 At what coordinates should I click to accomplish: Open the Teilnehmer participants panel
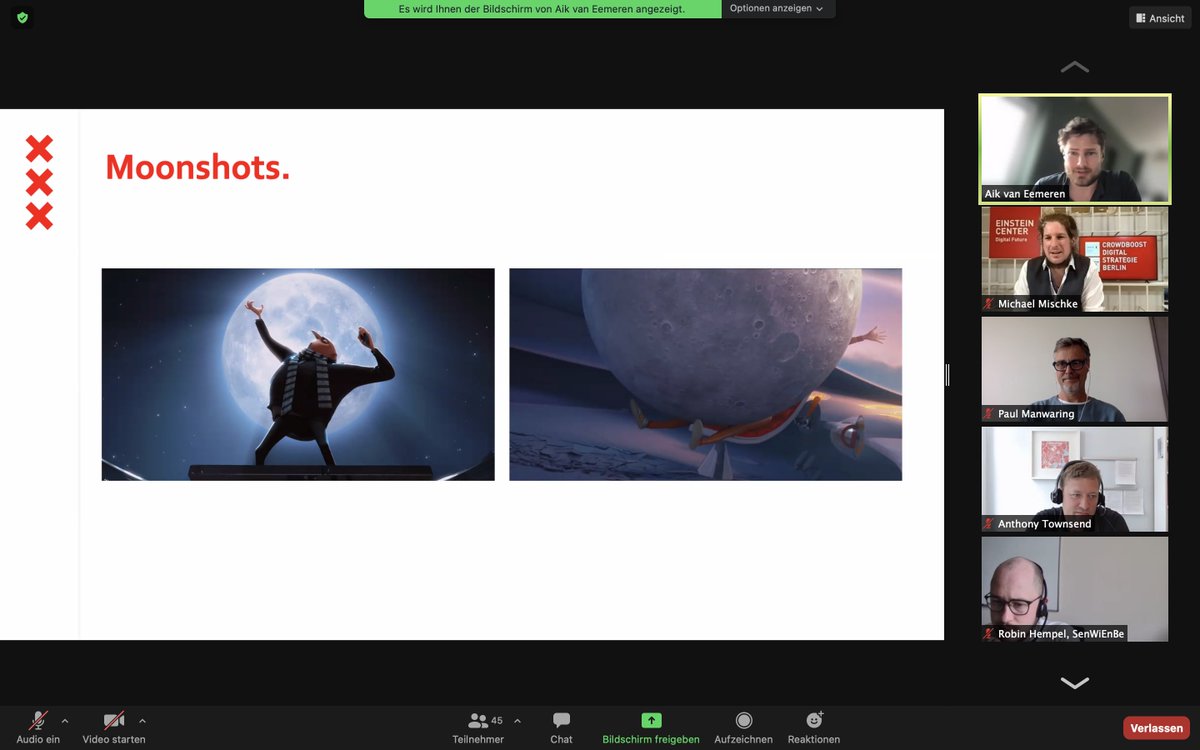pyautogui.click(x=478, y=727)
